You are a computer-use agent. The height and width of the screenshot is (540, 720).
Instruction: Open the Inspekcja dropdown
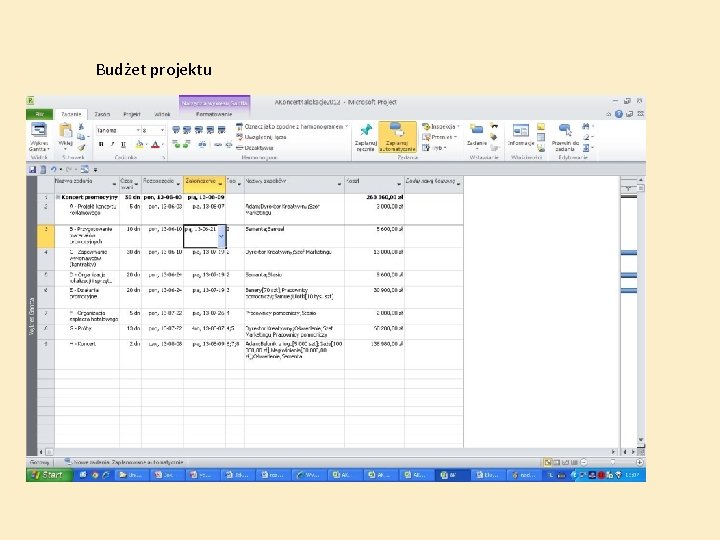(x=440, y=126)
